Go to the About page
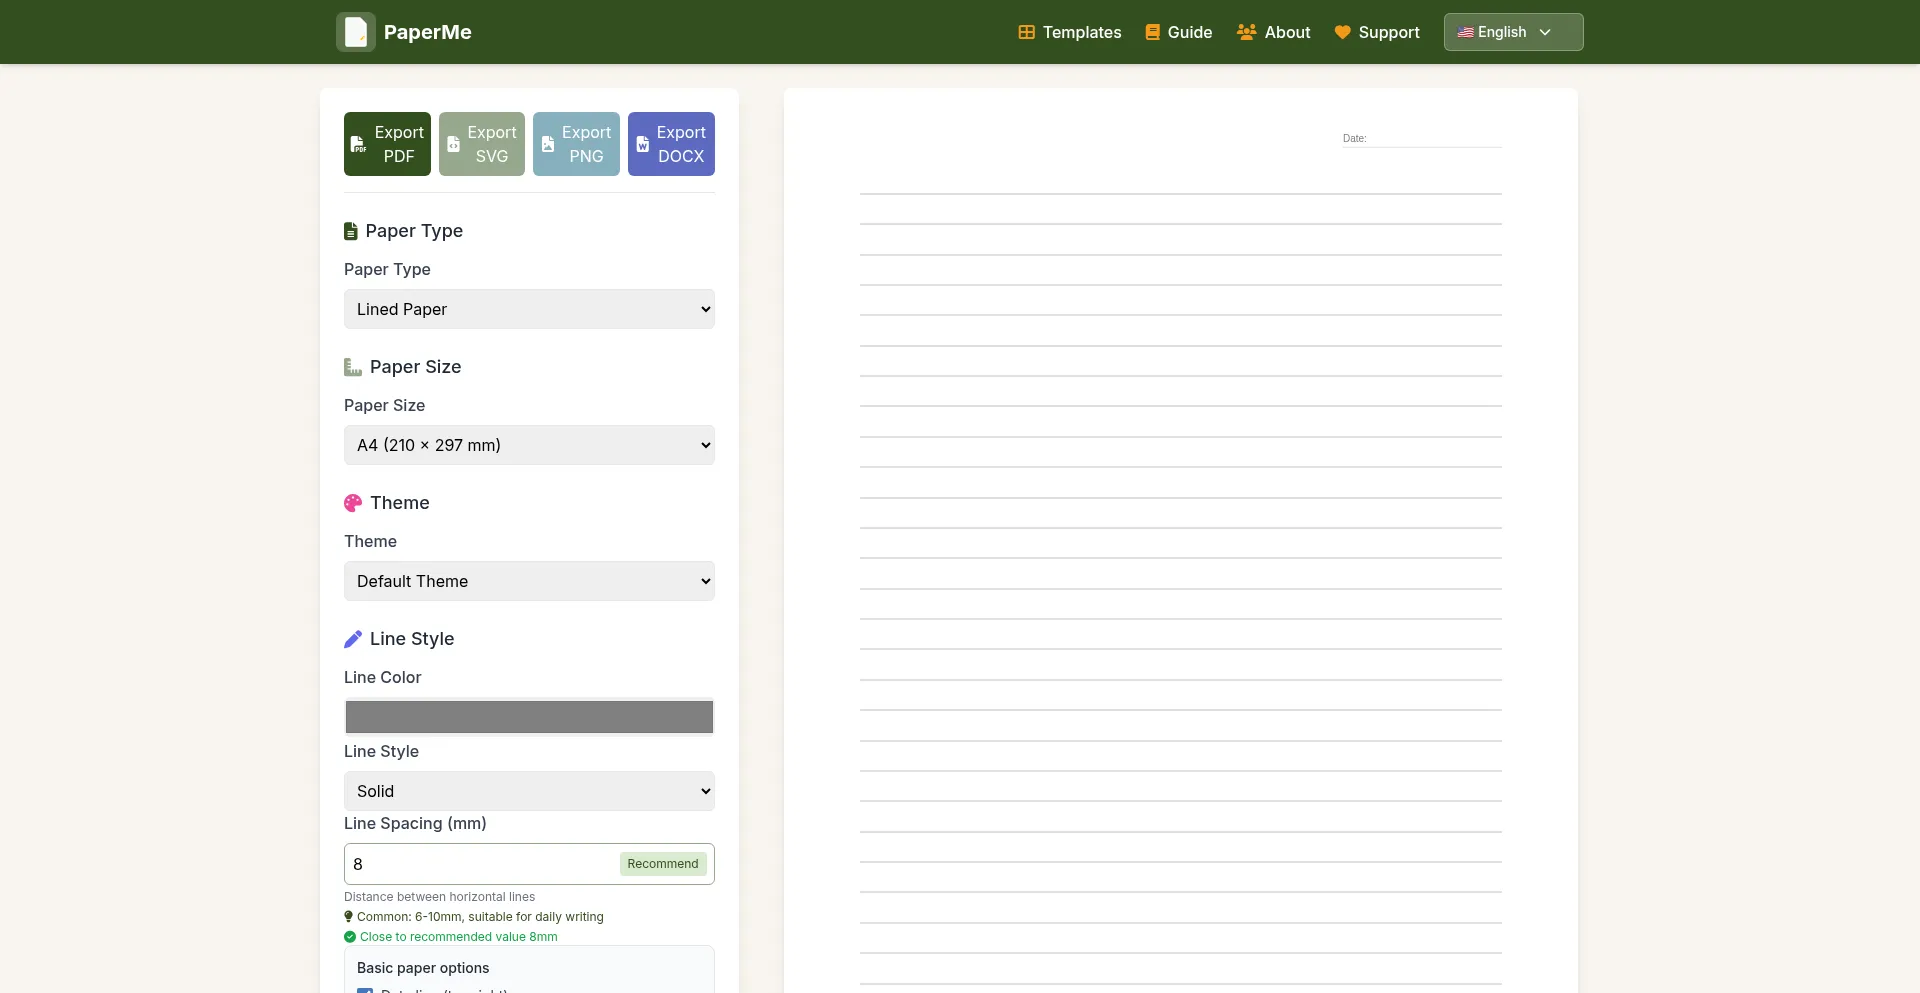This screenshot has width=1920, height=993. [1274, 32]
